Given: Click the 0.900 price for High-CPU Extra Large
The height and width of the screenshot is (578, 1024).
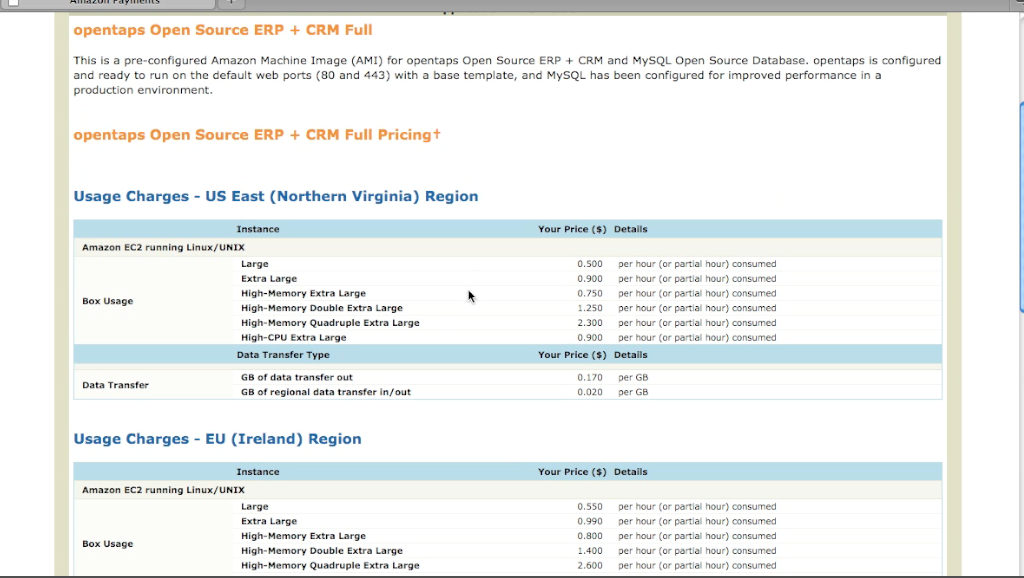Looking at the screenshot, I should click(590, 338).
